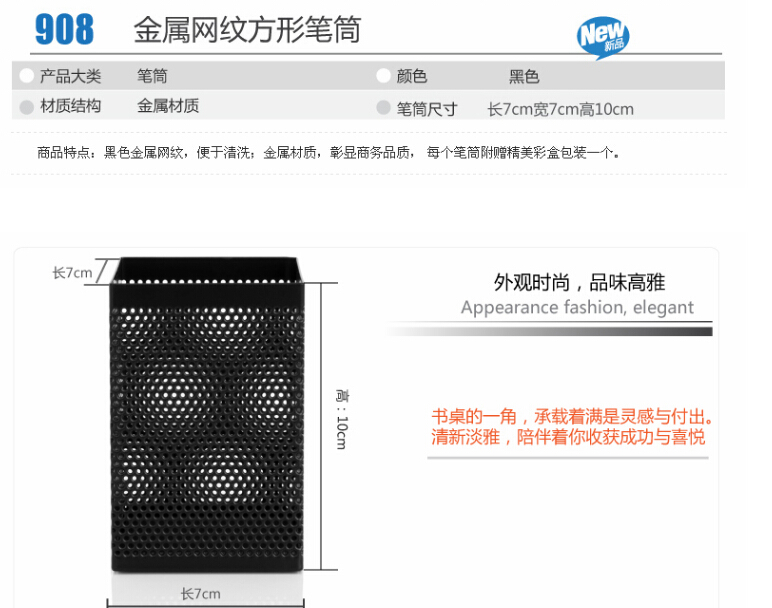Select the bullet circle beside 材质结构
This screenshot has width=772, height=608.
point(27,107)
